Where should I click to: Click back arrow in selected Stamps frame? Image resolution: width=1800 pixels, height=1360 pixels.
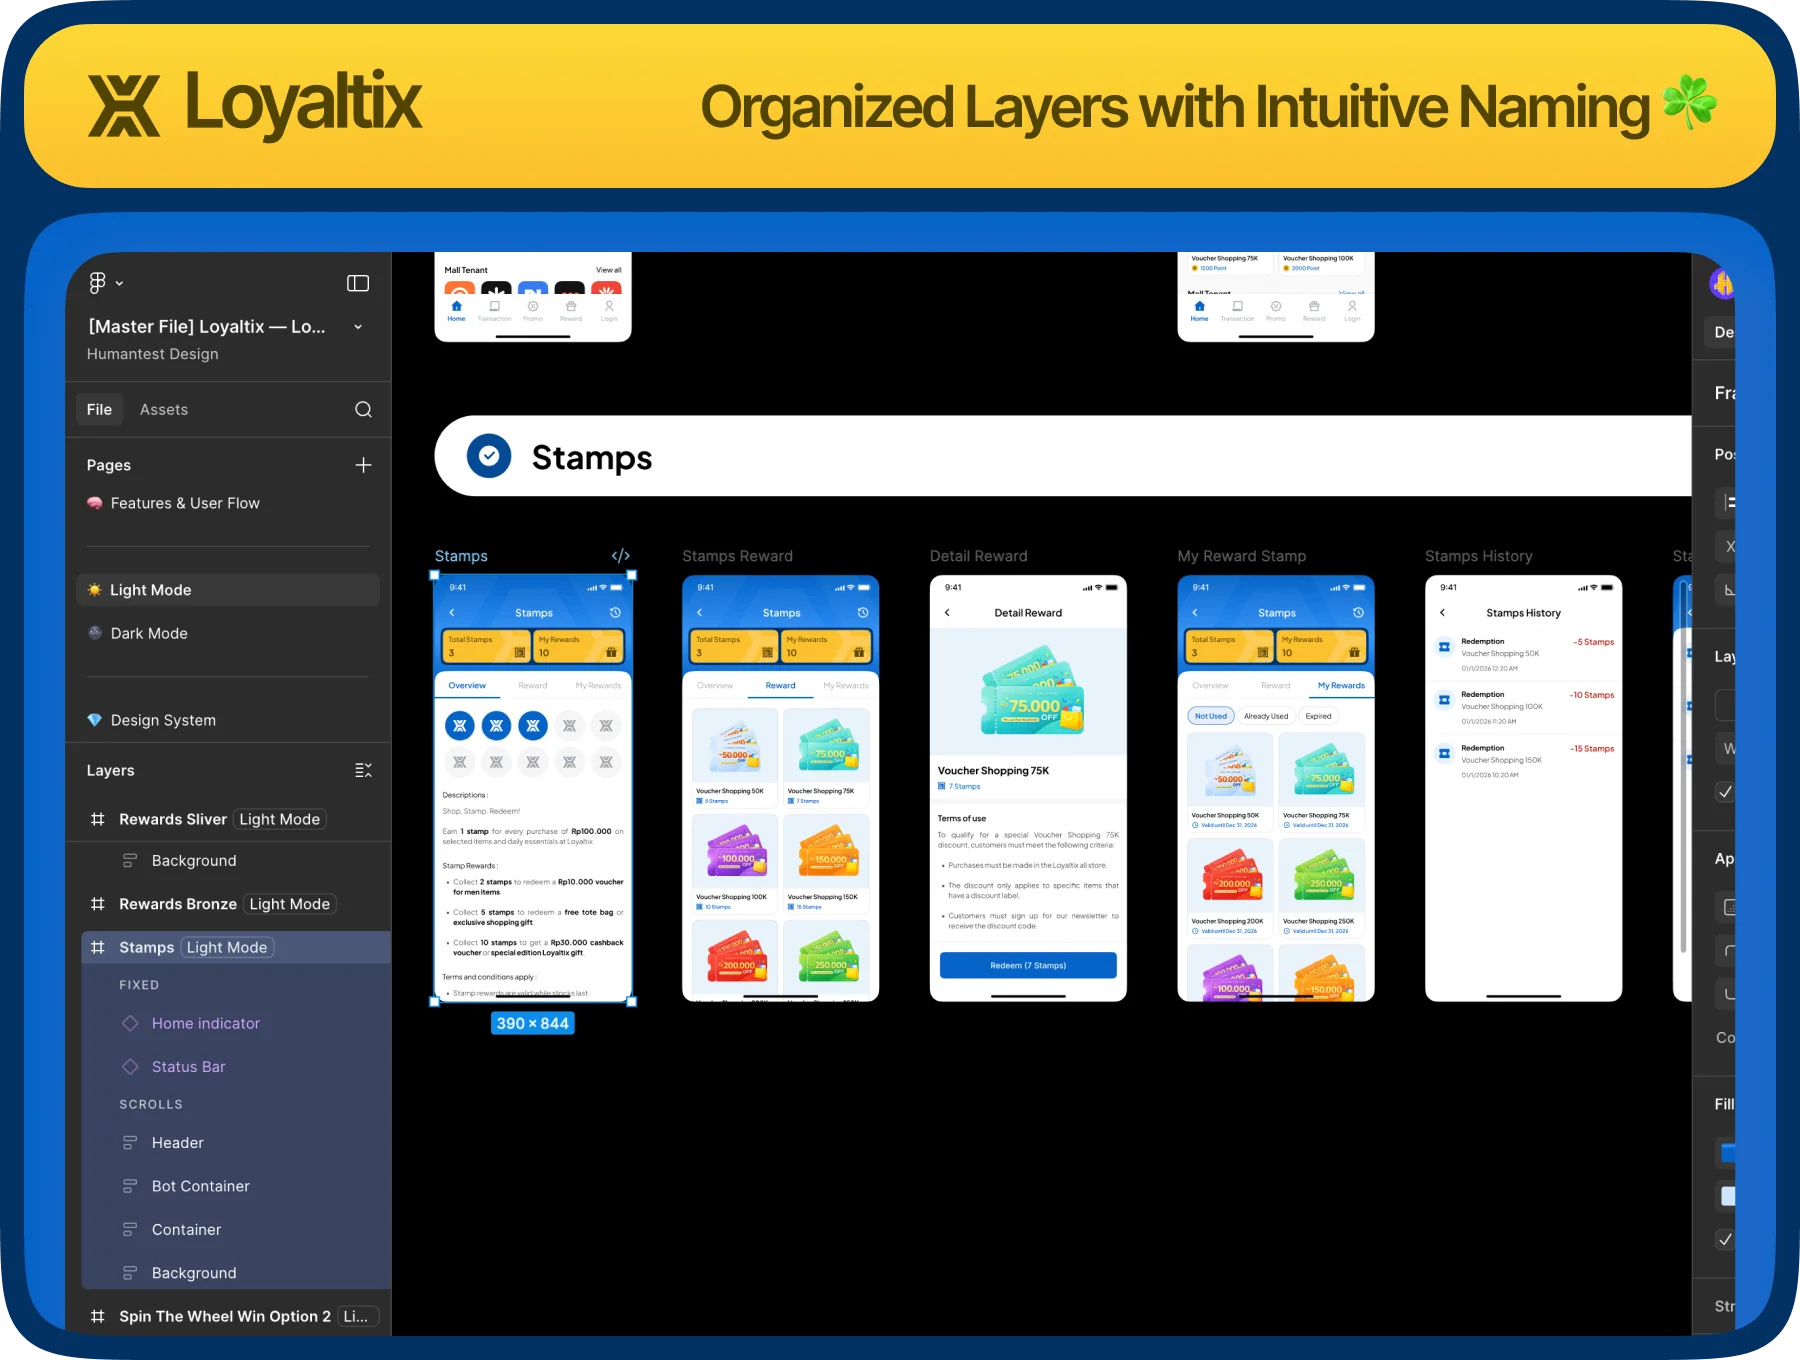(x=452, y=612)
